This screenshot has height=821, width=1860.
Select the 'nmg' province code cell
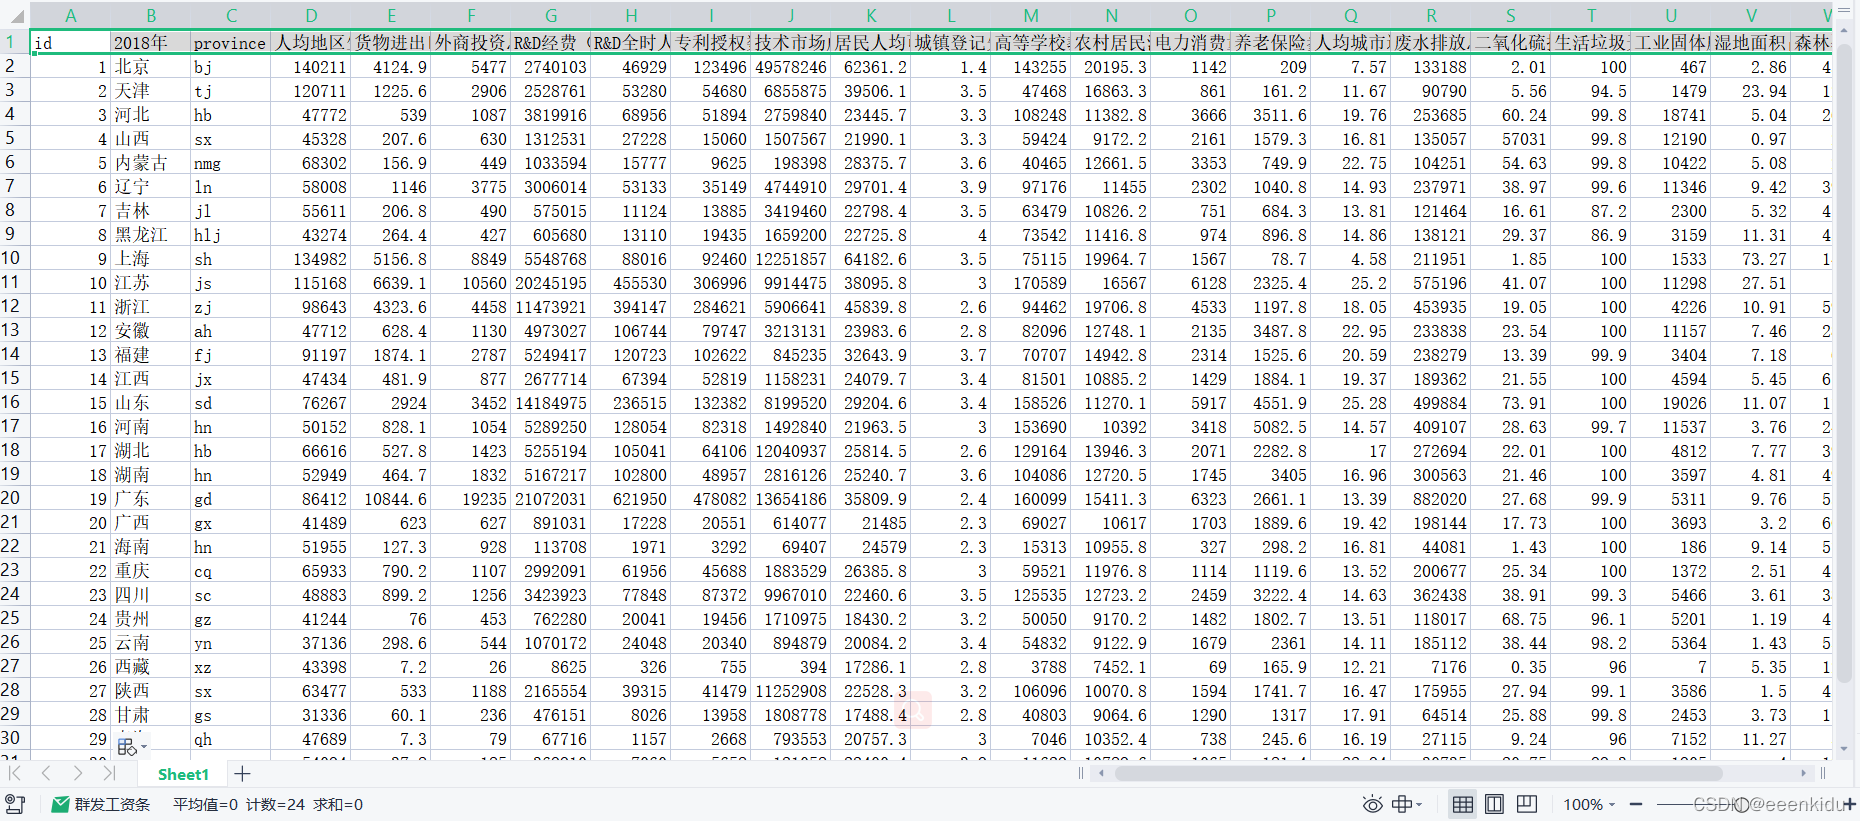[230, 162]
